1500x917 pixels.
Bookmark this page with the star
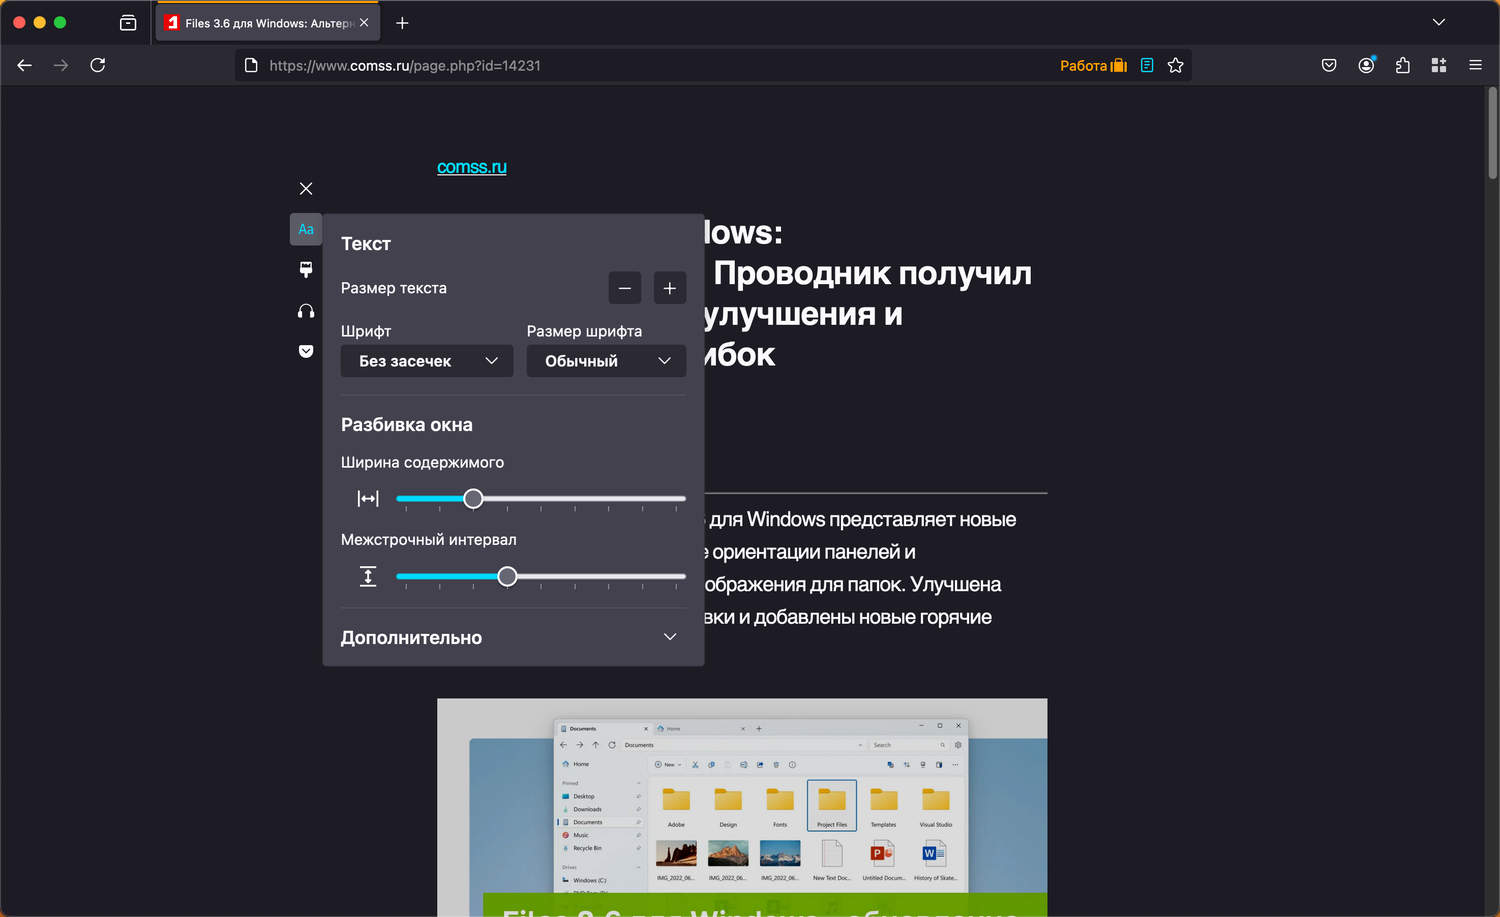pos(1176,65)
